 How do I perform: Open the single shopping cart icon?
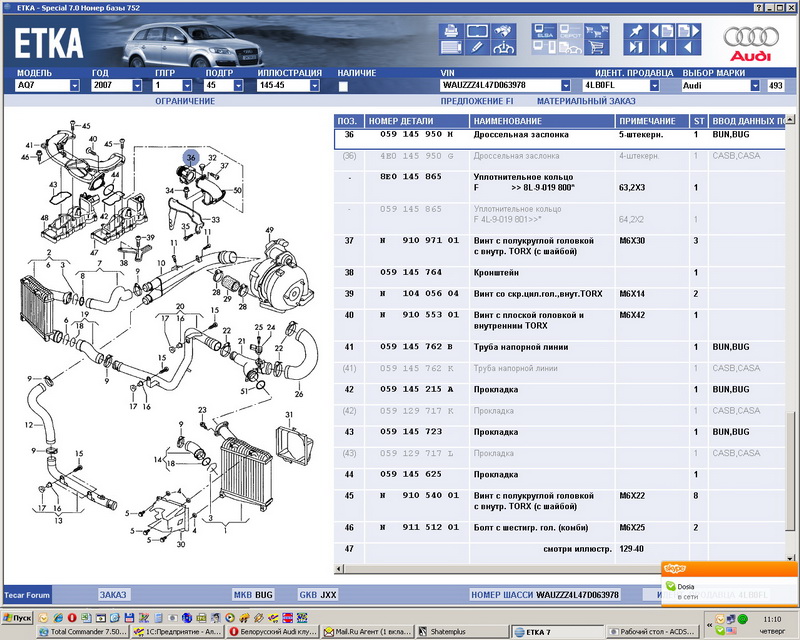(x=596, y=47)
